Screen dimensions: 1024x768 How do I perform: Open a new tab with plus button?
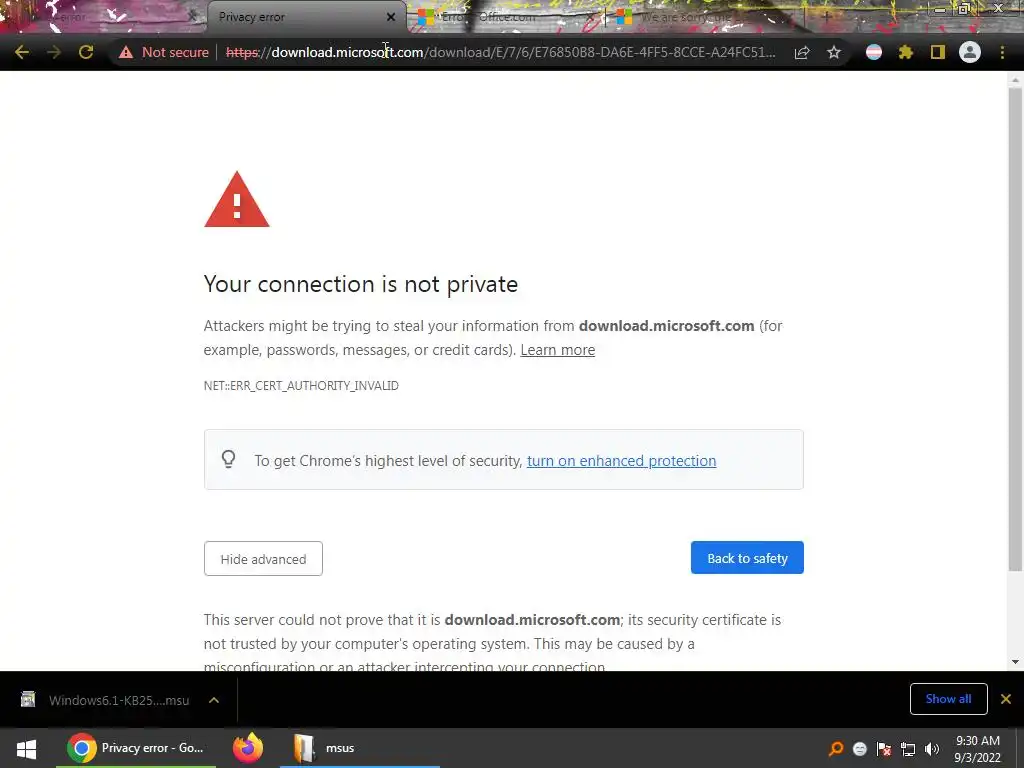[x=826, y=17]
